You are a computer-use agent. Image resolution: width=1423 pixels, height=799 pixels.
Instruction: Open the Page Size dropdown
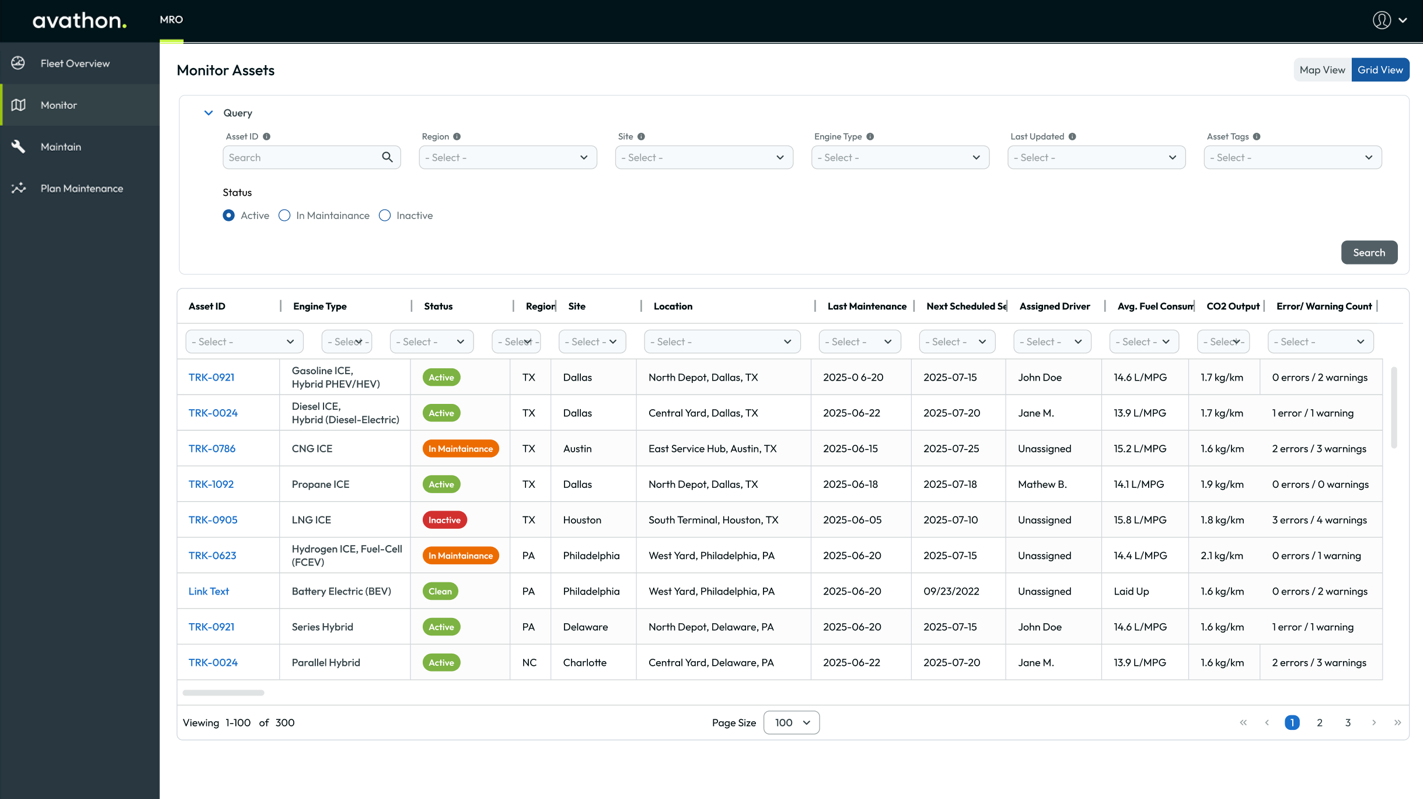pyautogui.click(x=791, y=723)
